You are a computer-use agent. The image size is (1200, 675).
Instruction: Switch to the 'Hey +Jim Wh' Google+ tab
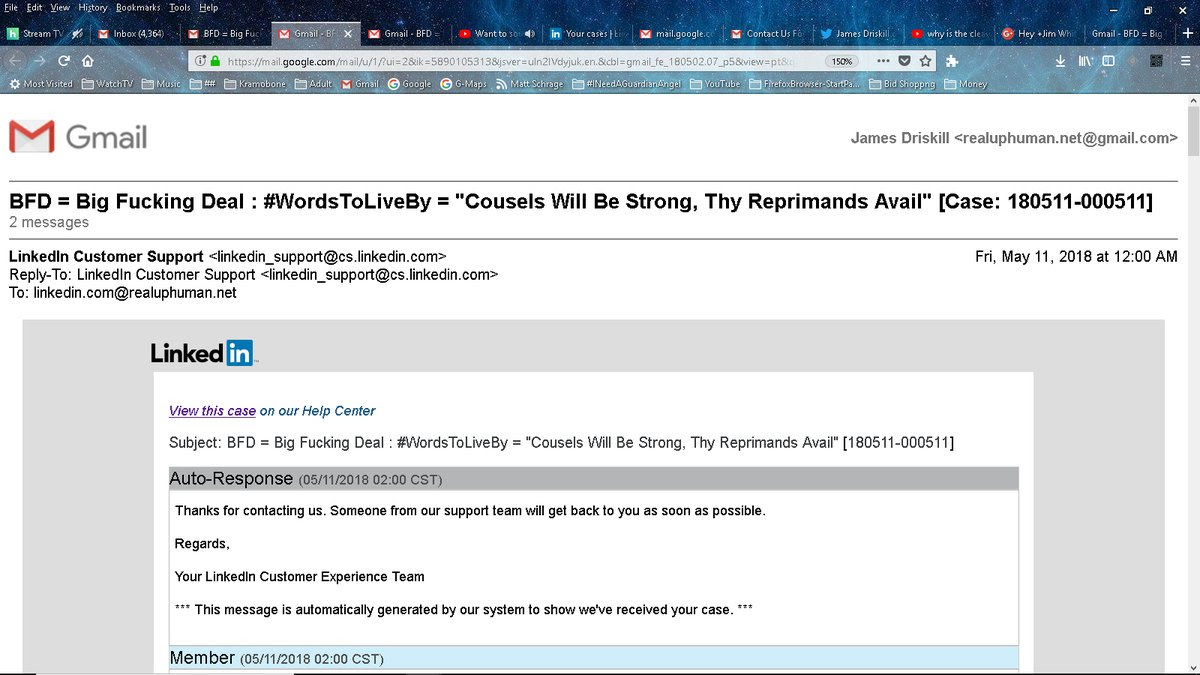tap(1037, 34)
